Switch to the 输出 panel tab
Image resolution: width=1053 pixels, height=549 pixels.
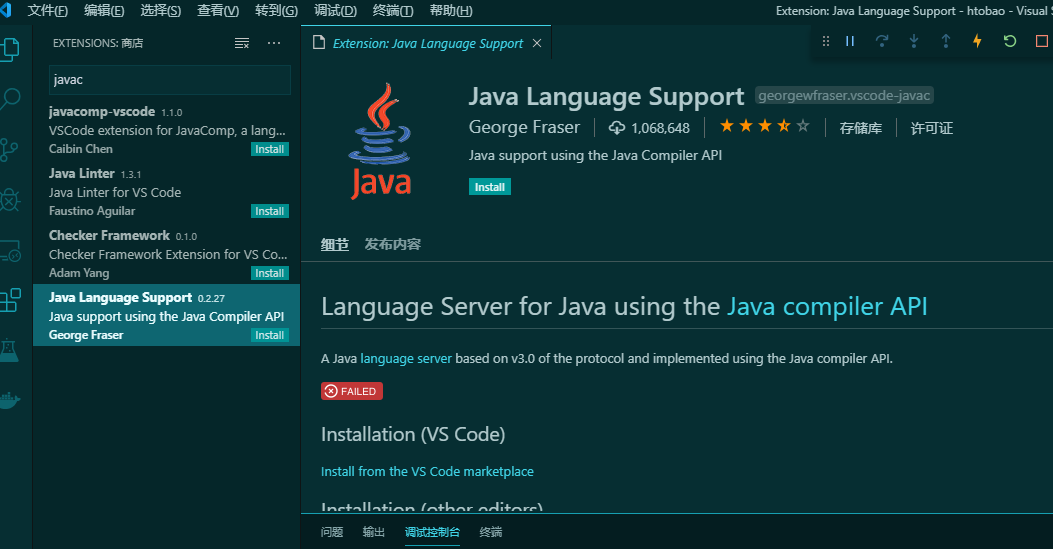coord(374,532)
